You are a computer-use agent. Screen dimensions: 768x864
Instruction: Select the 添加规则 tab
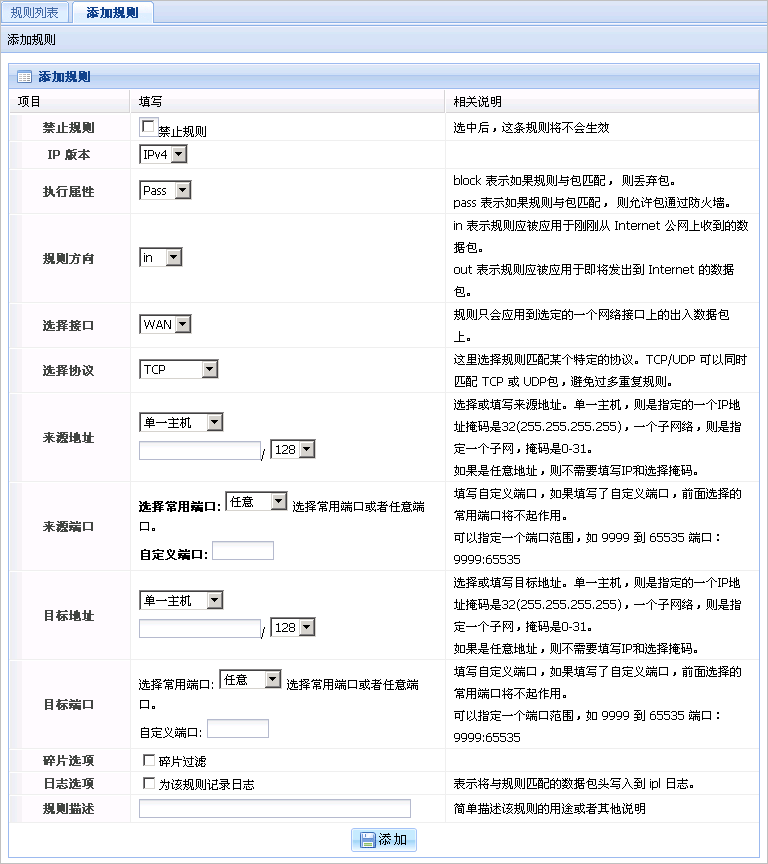click(113, 13)
